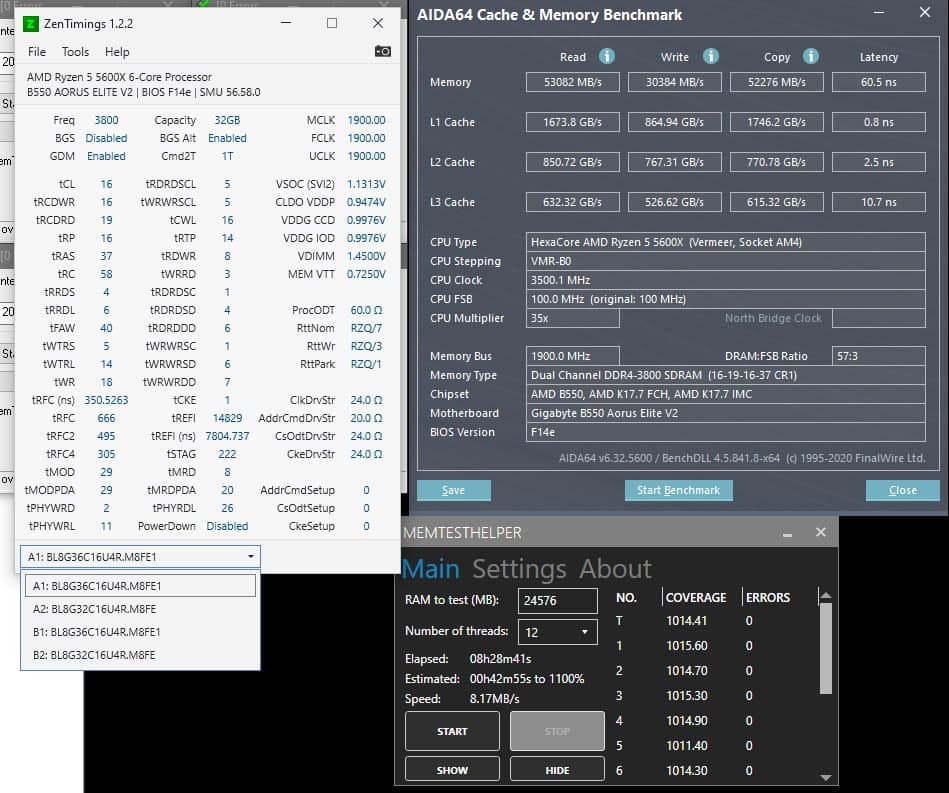Image resolution: width=949 pixels, height=793 pixels.
Task: Click the ProcODT value 60.0 Ω
Action: click(x=366, y=310)
